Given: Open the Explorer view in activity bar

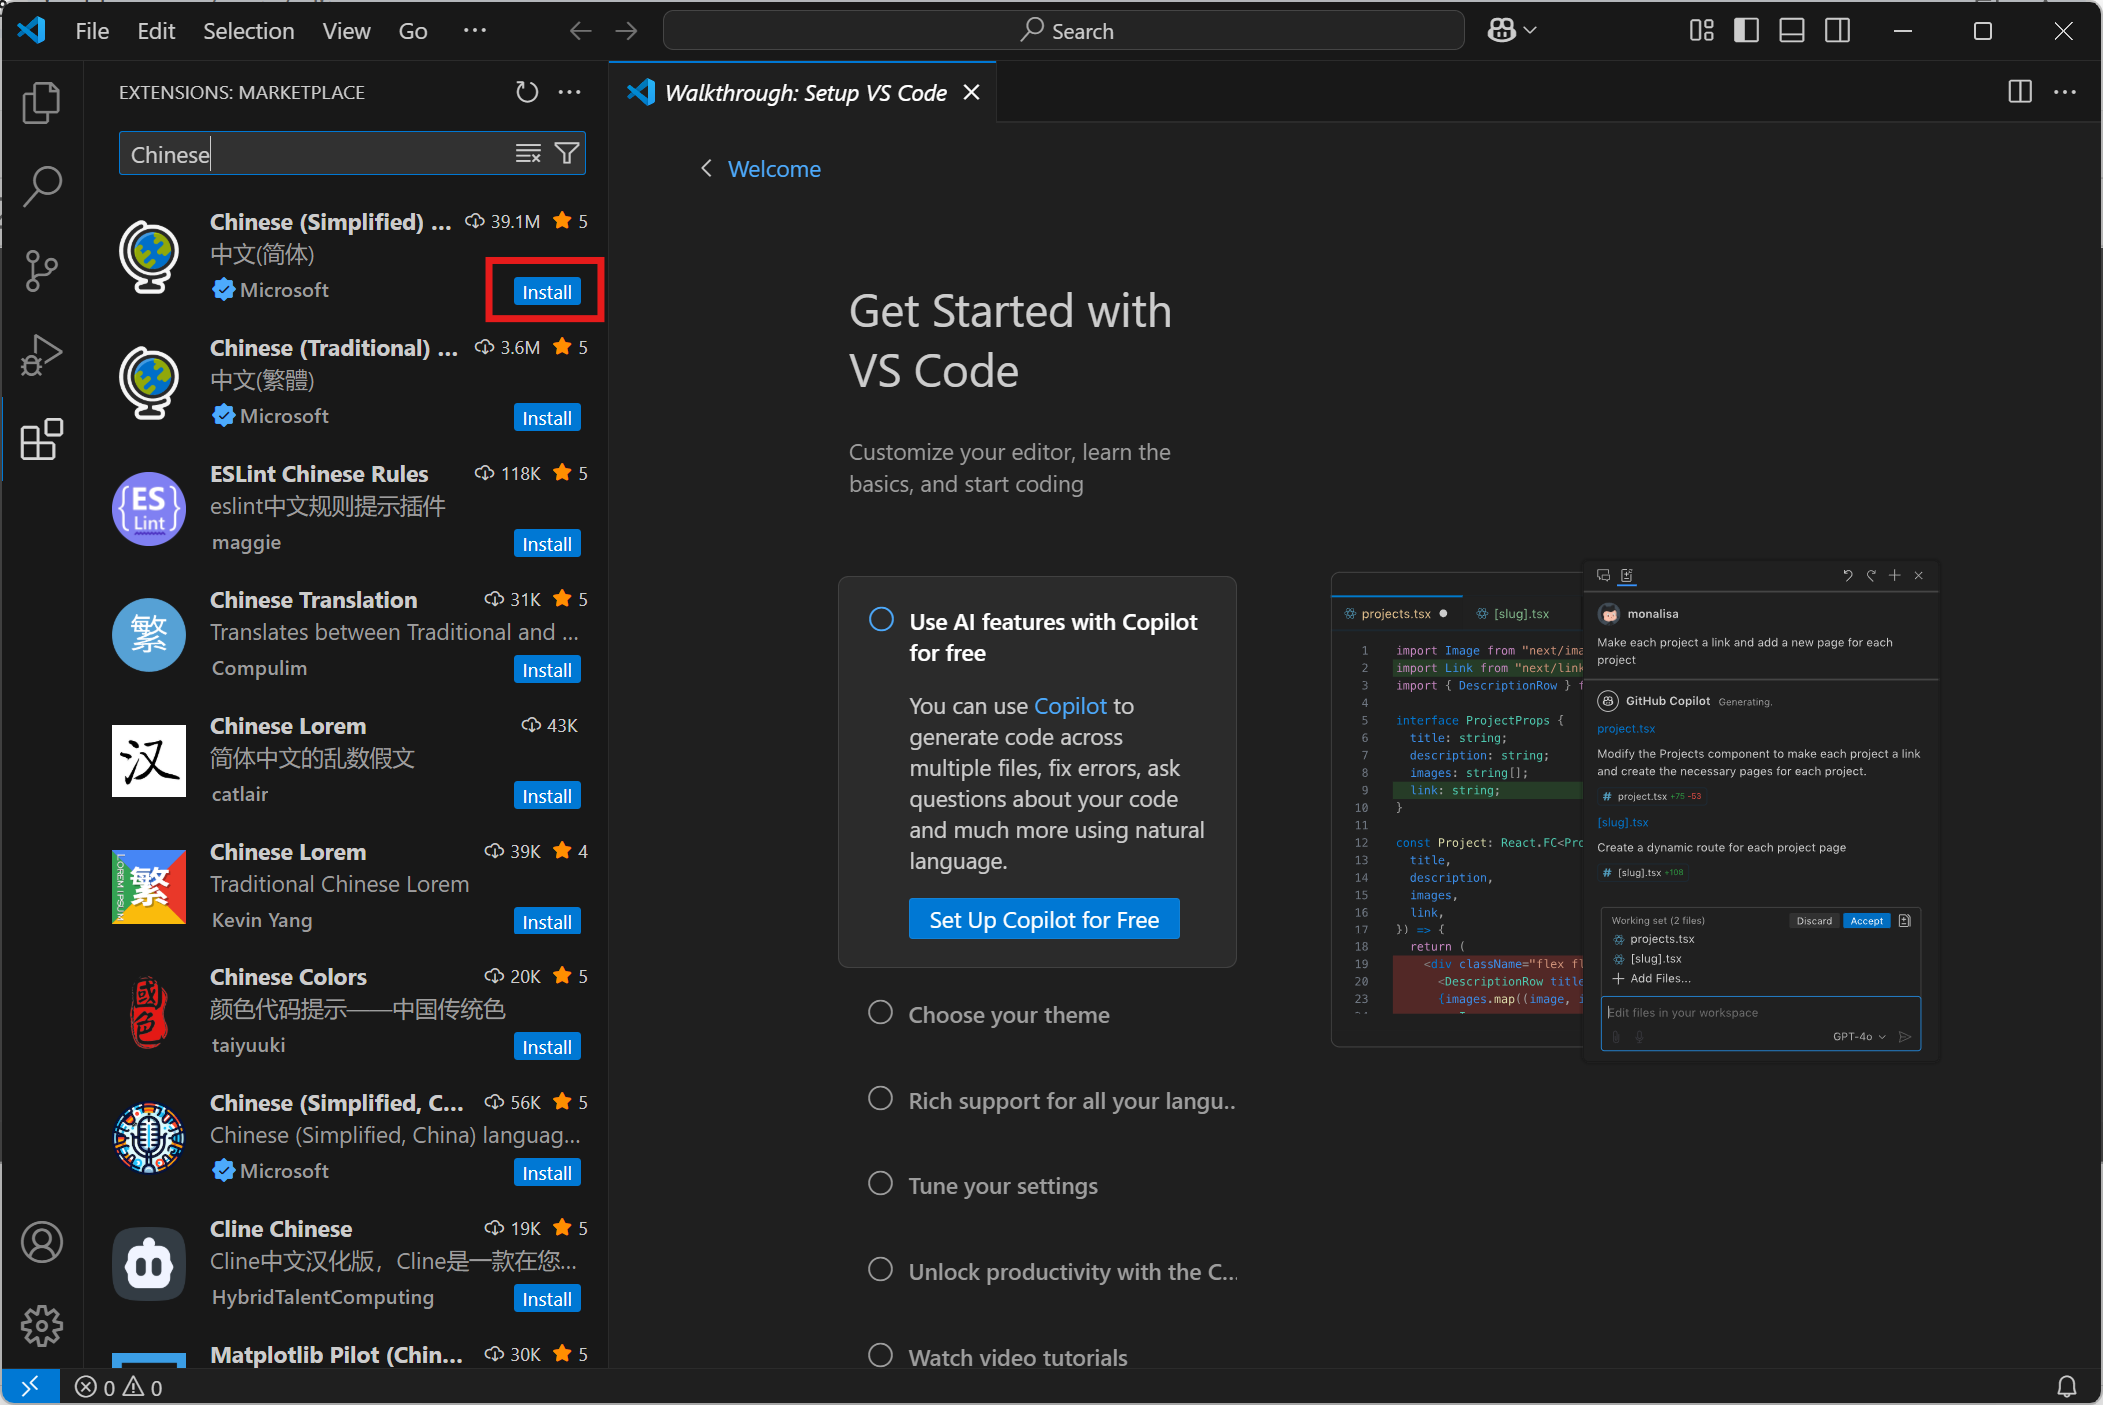Looking at the screenshot, I should click(x=41, y=102).
